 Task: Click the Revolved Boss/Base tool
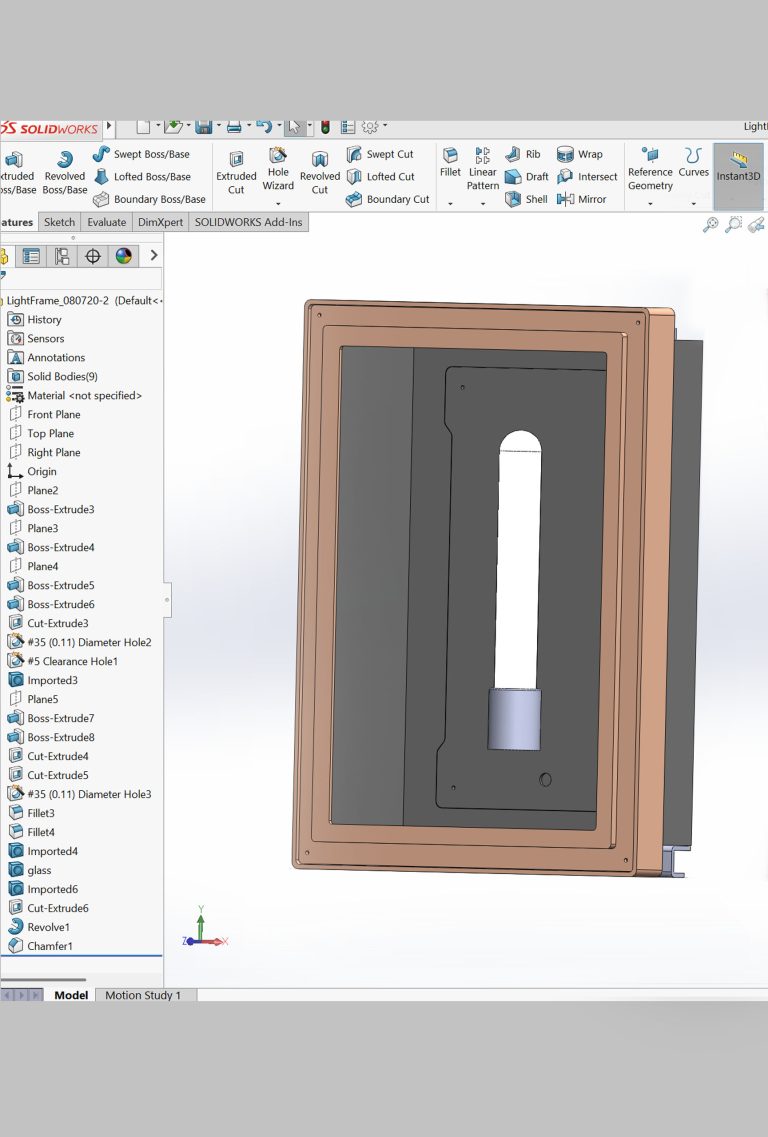[x=65, y=172]
